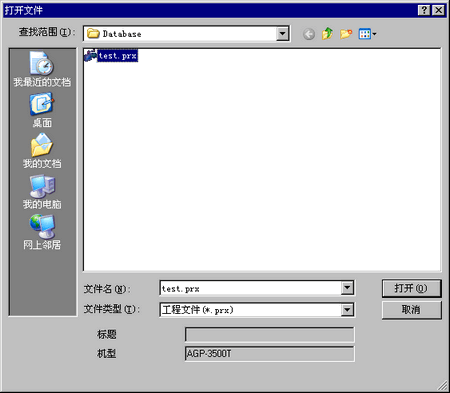Go back using the back arrow icon

click(309, 34)
